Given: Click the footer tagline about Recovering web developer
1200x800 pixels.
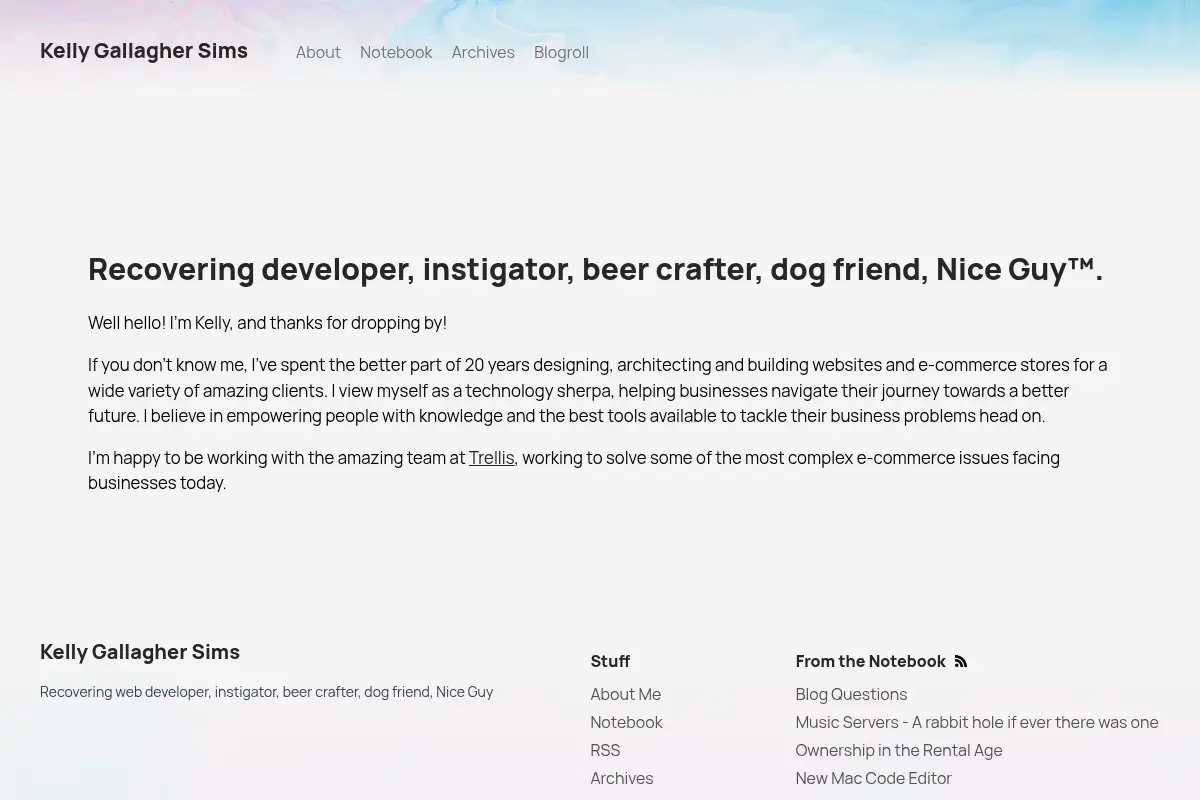Looking at the screenshot, I should pos(266,692).
